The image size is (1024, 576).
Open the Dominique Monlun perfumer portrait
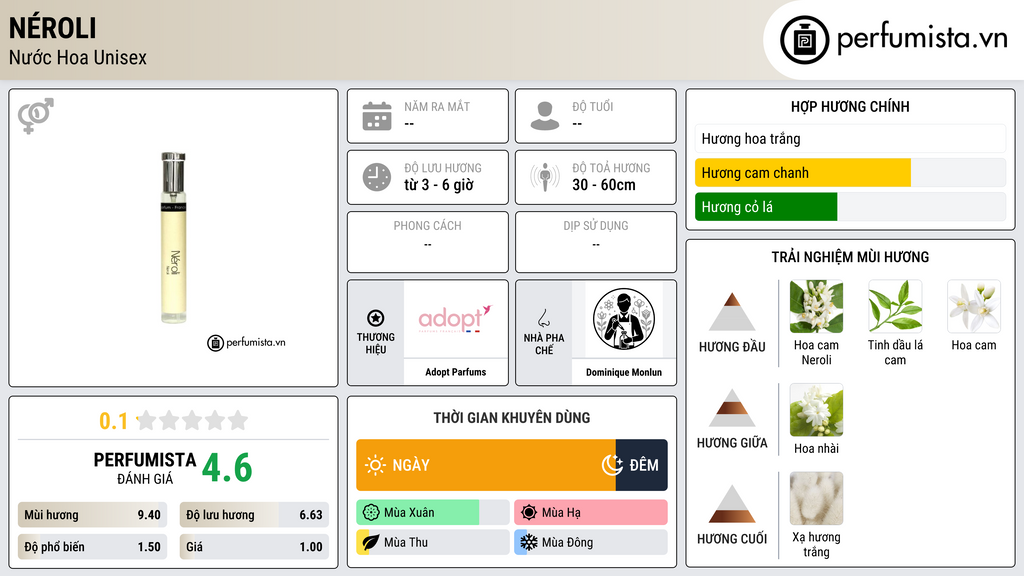(624, 319)
